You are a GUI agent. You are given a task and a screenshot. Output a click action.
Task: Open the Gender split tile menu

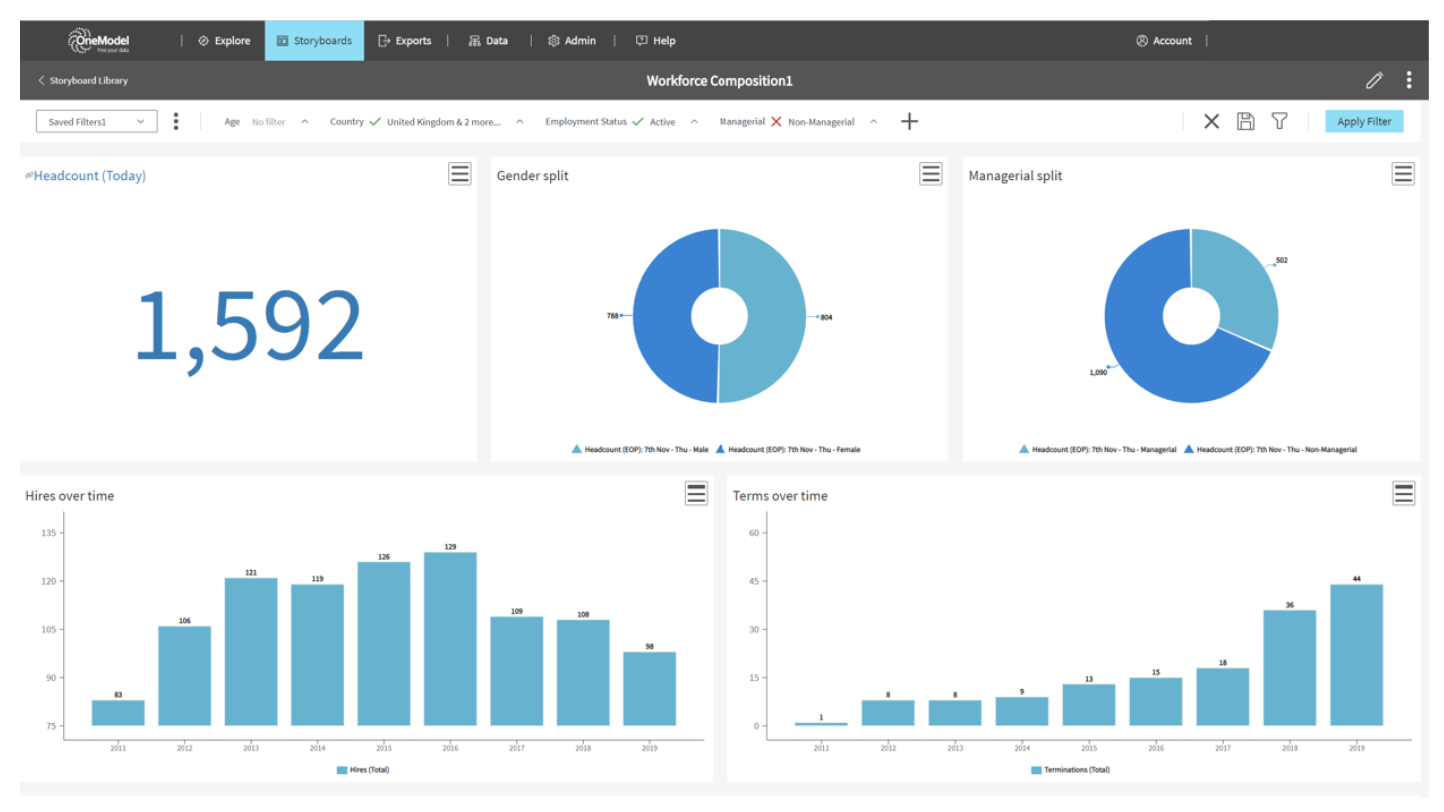click(x=931, y=174)
